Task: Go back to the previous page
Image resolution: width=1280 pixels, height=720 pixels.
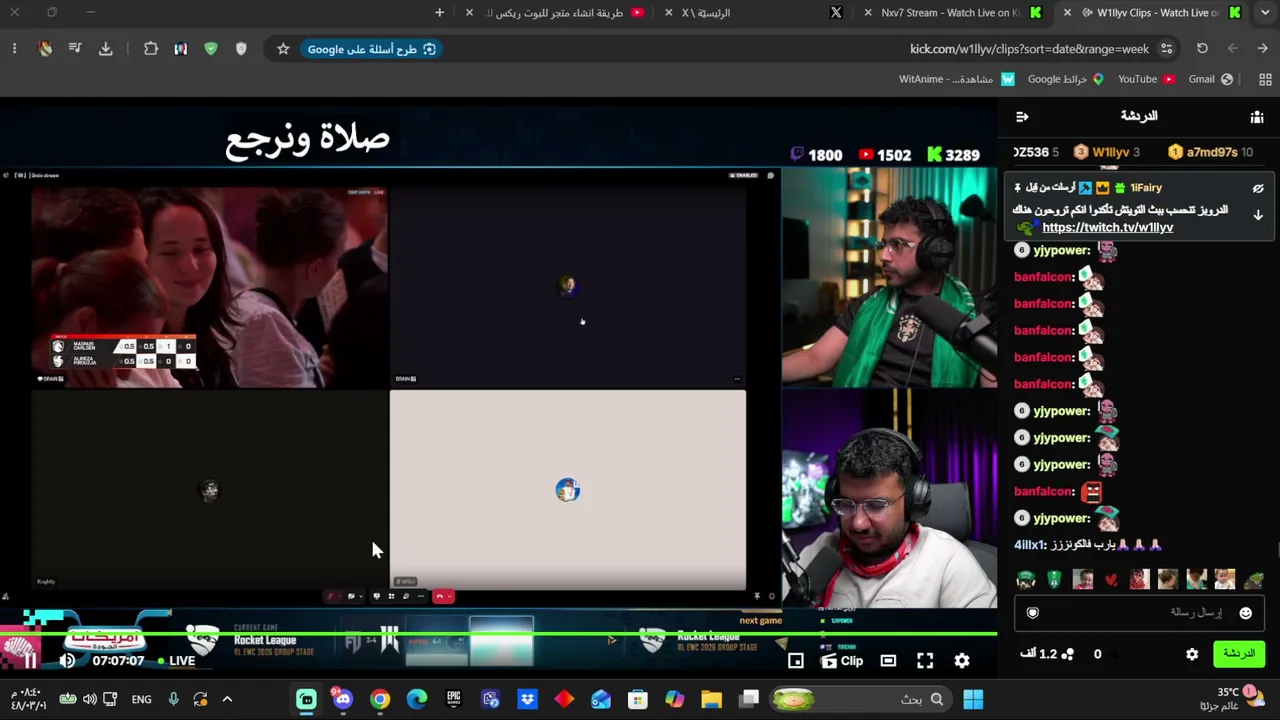Action: tap(1262, 49)
